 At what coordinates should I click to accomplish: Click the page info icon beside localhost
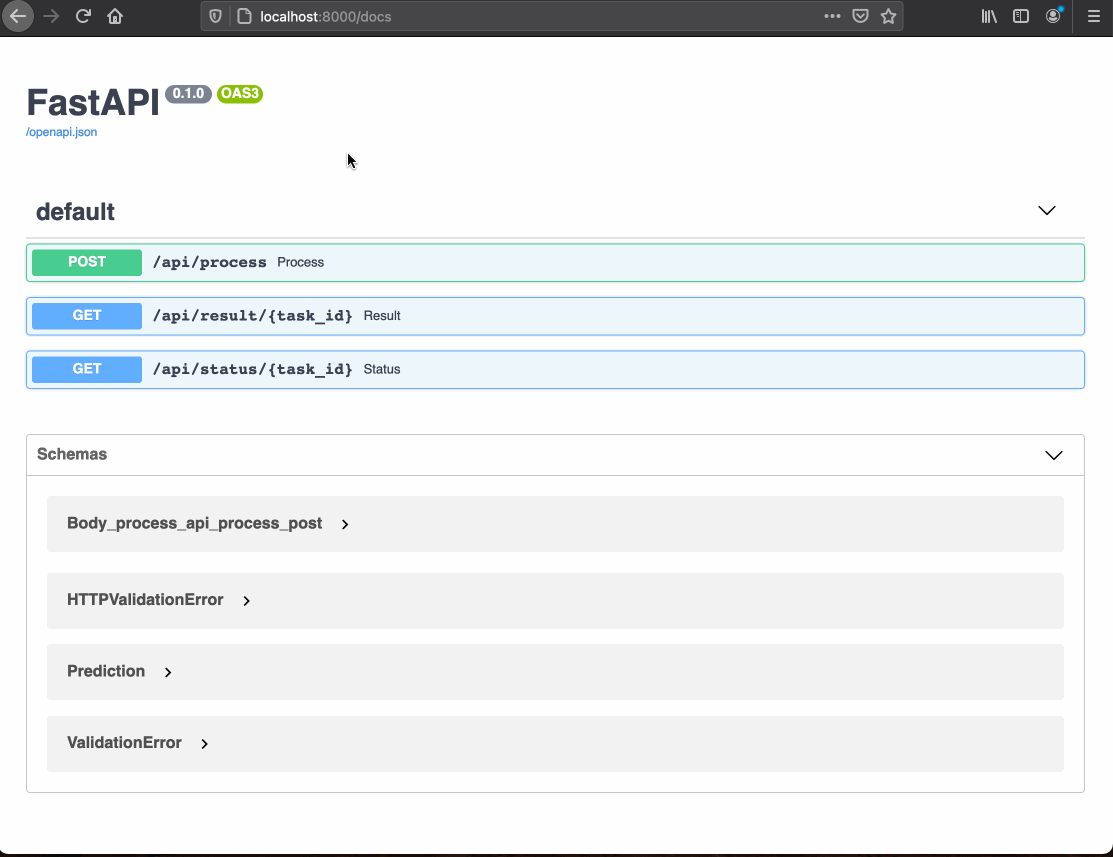pyautogui.click(x=244, y=16)
